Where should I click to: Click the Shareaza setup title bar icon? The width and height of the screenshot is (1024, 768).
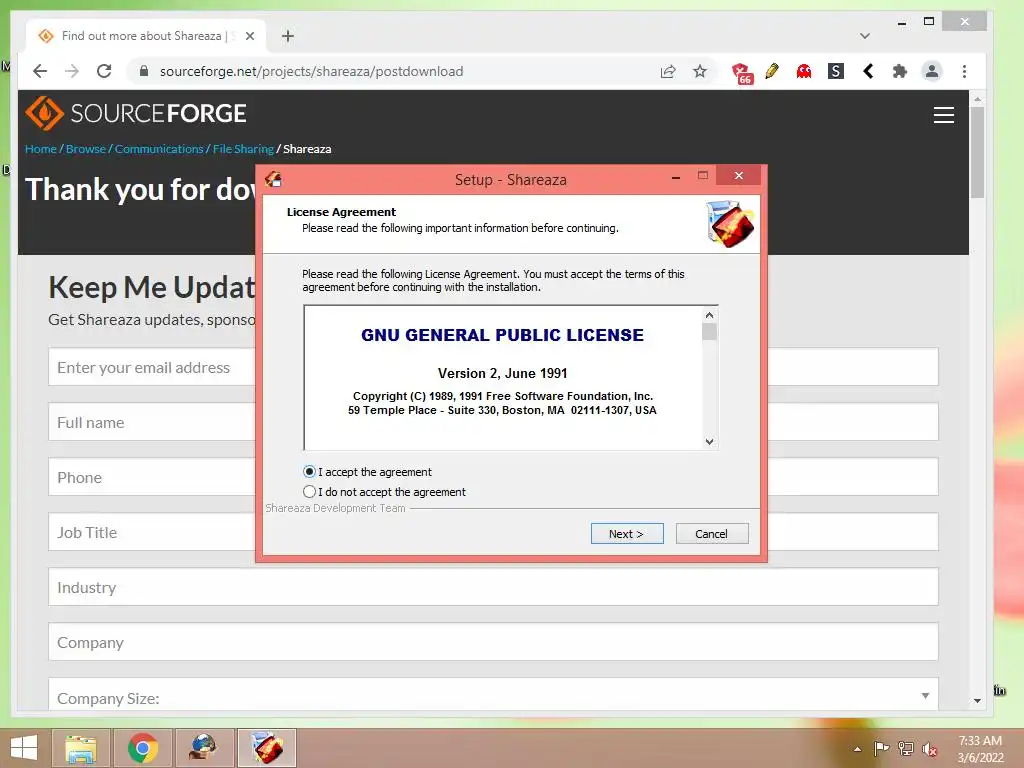click(x=274, y=179)
